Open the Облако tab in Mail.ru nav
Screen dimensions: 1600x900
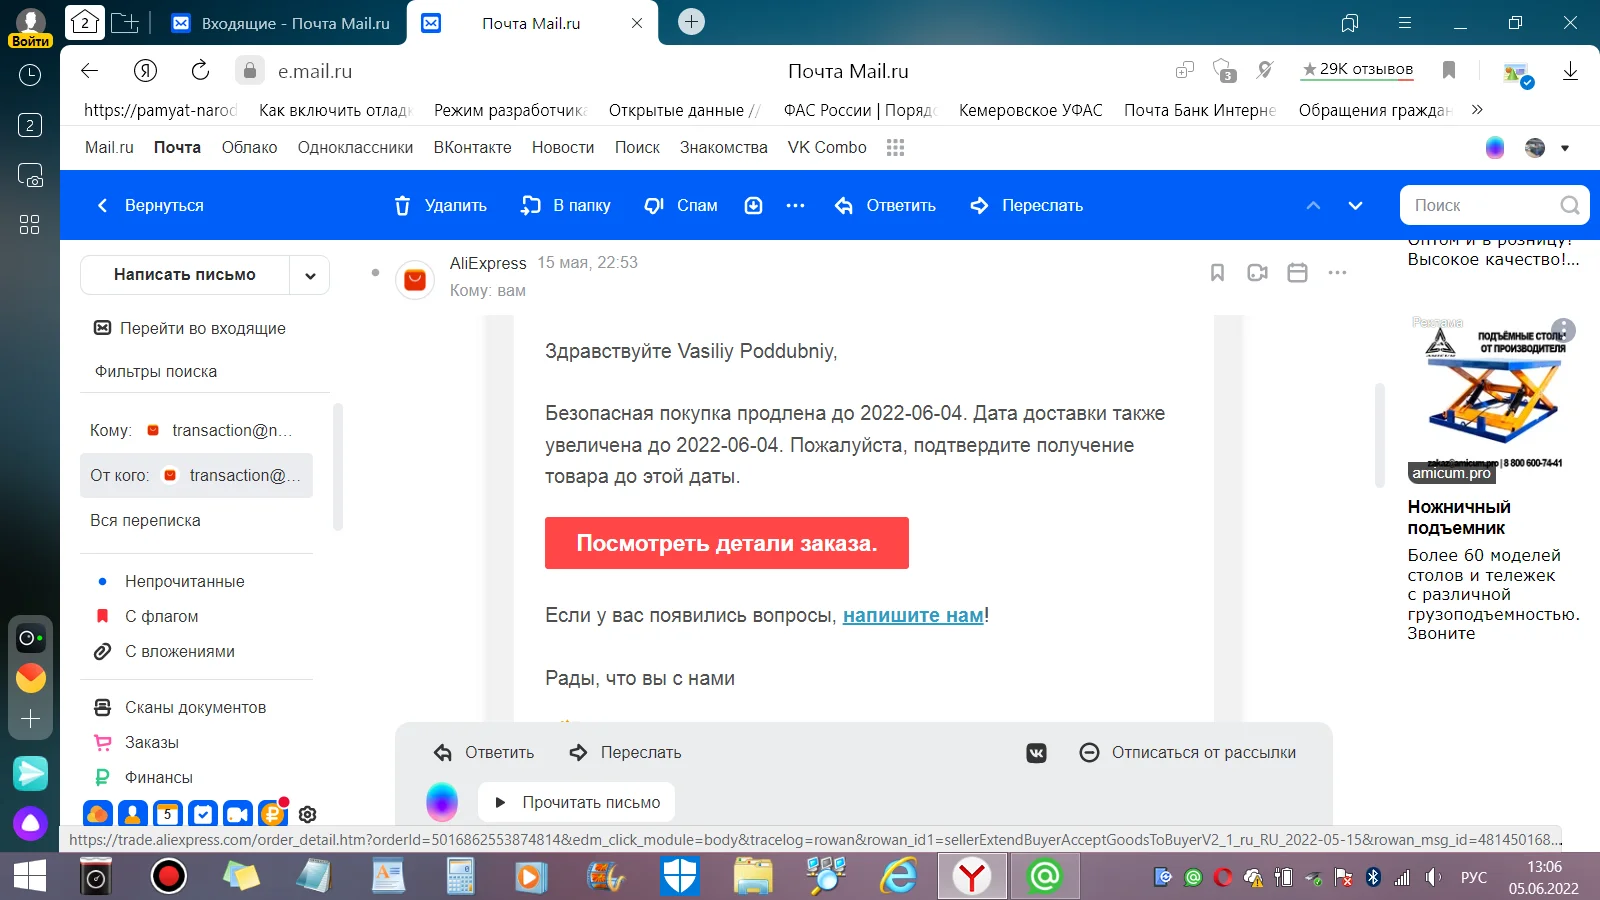tap(249, 147)
